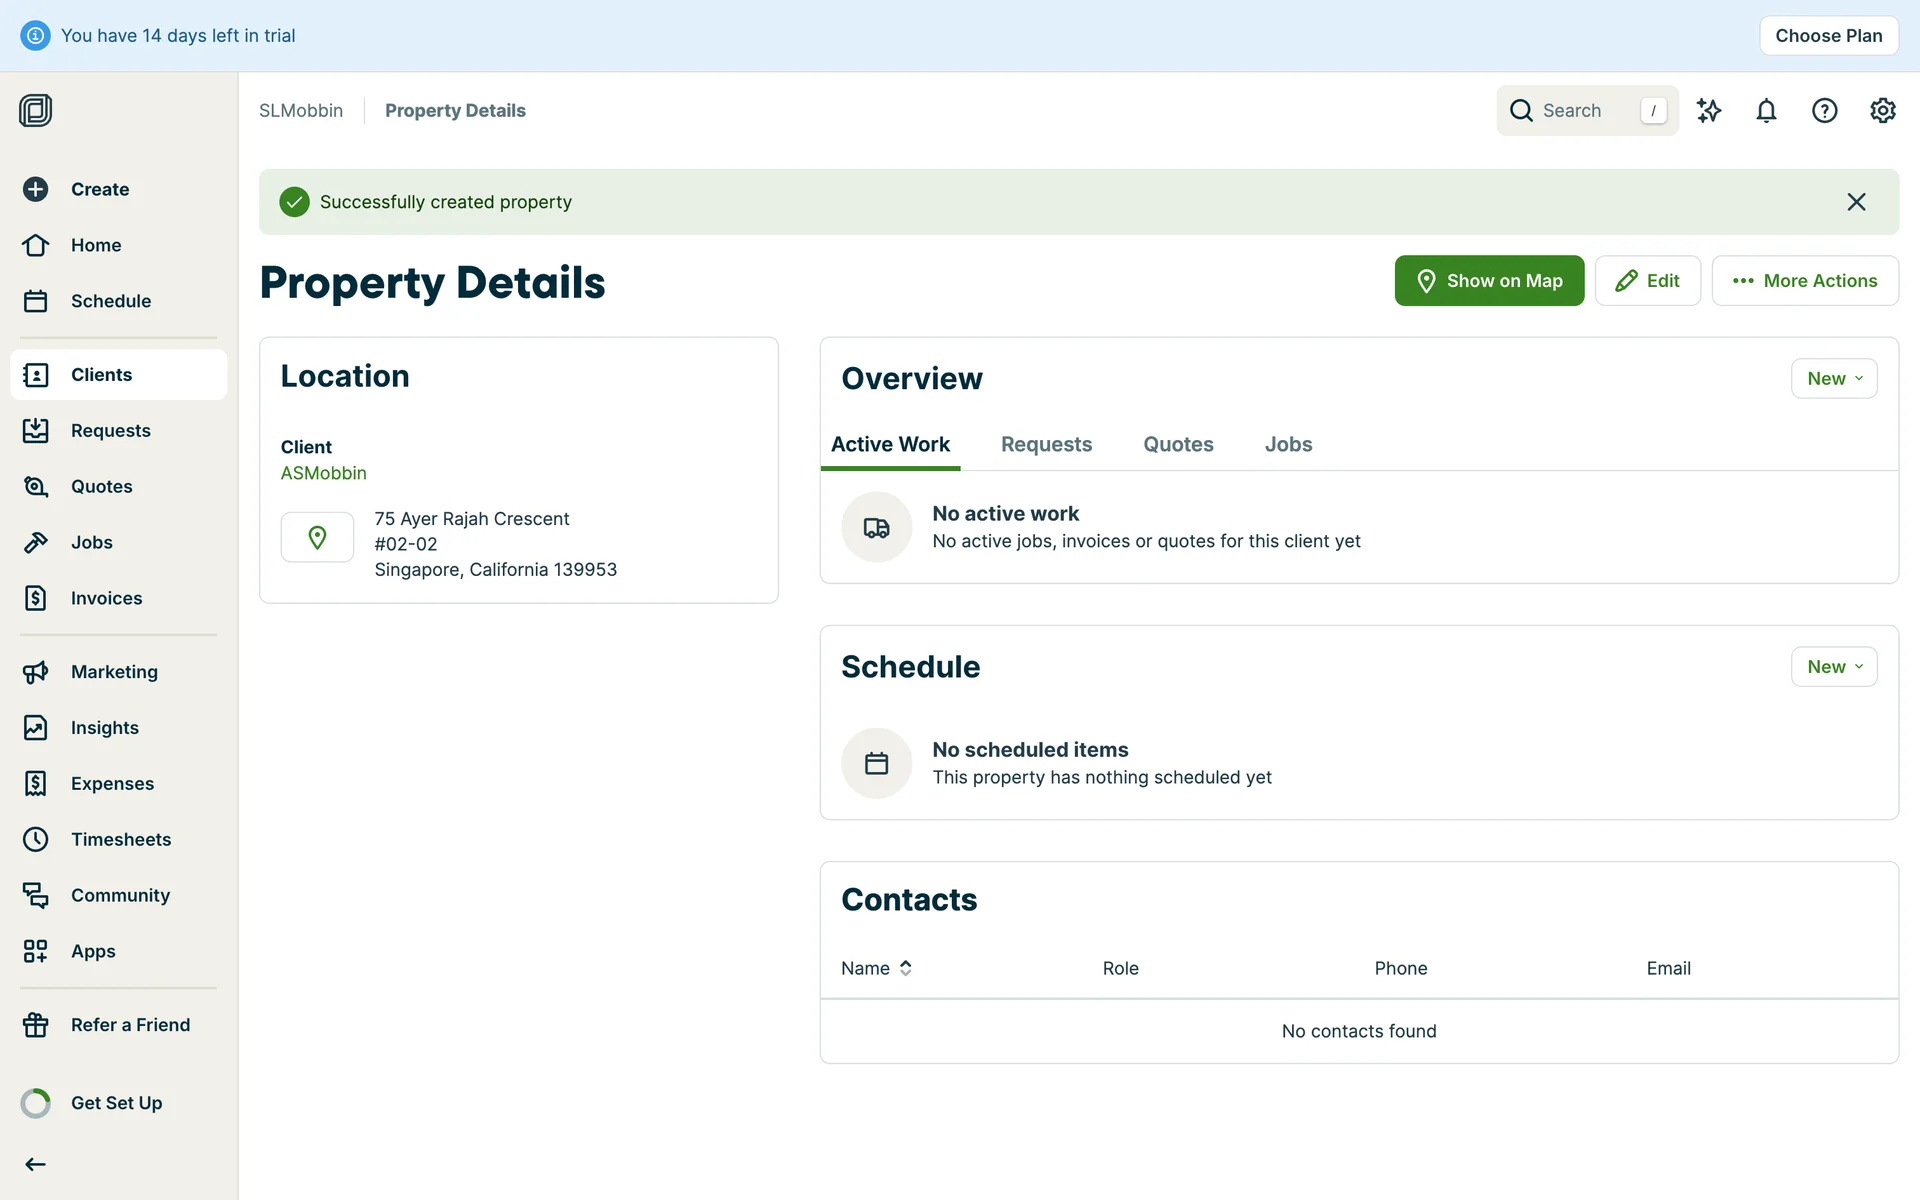This screenshot has width=1920, height=1200.
Task: Click the Get Set Up progress ring
Action: tap(36, 1103)
